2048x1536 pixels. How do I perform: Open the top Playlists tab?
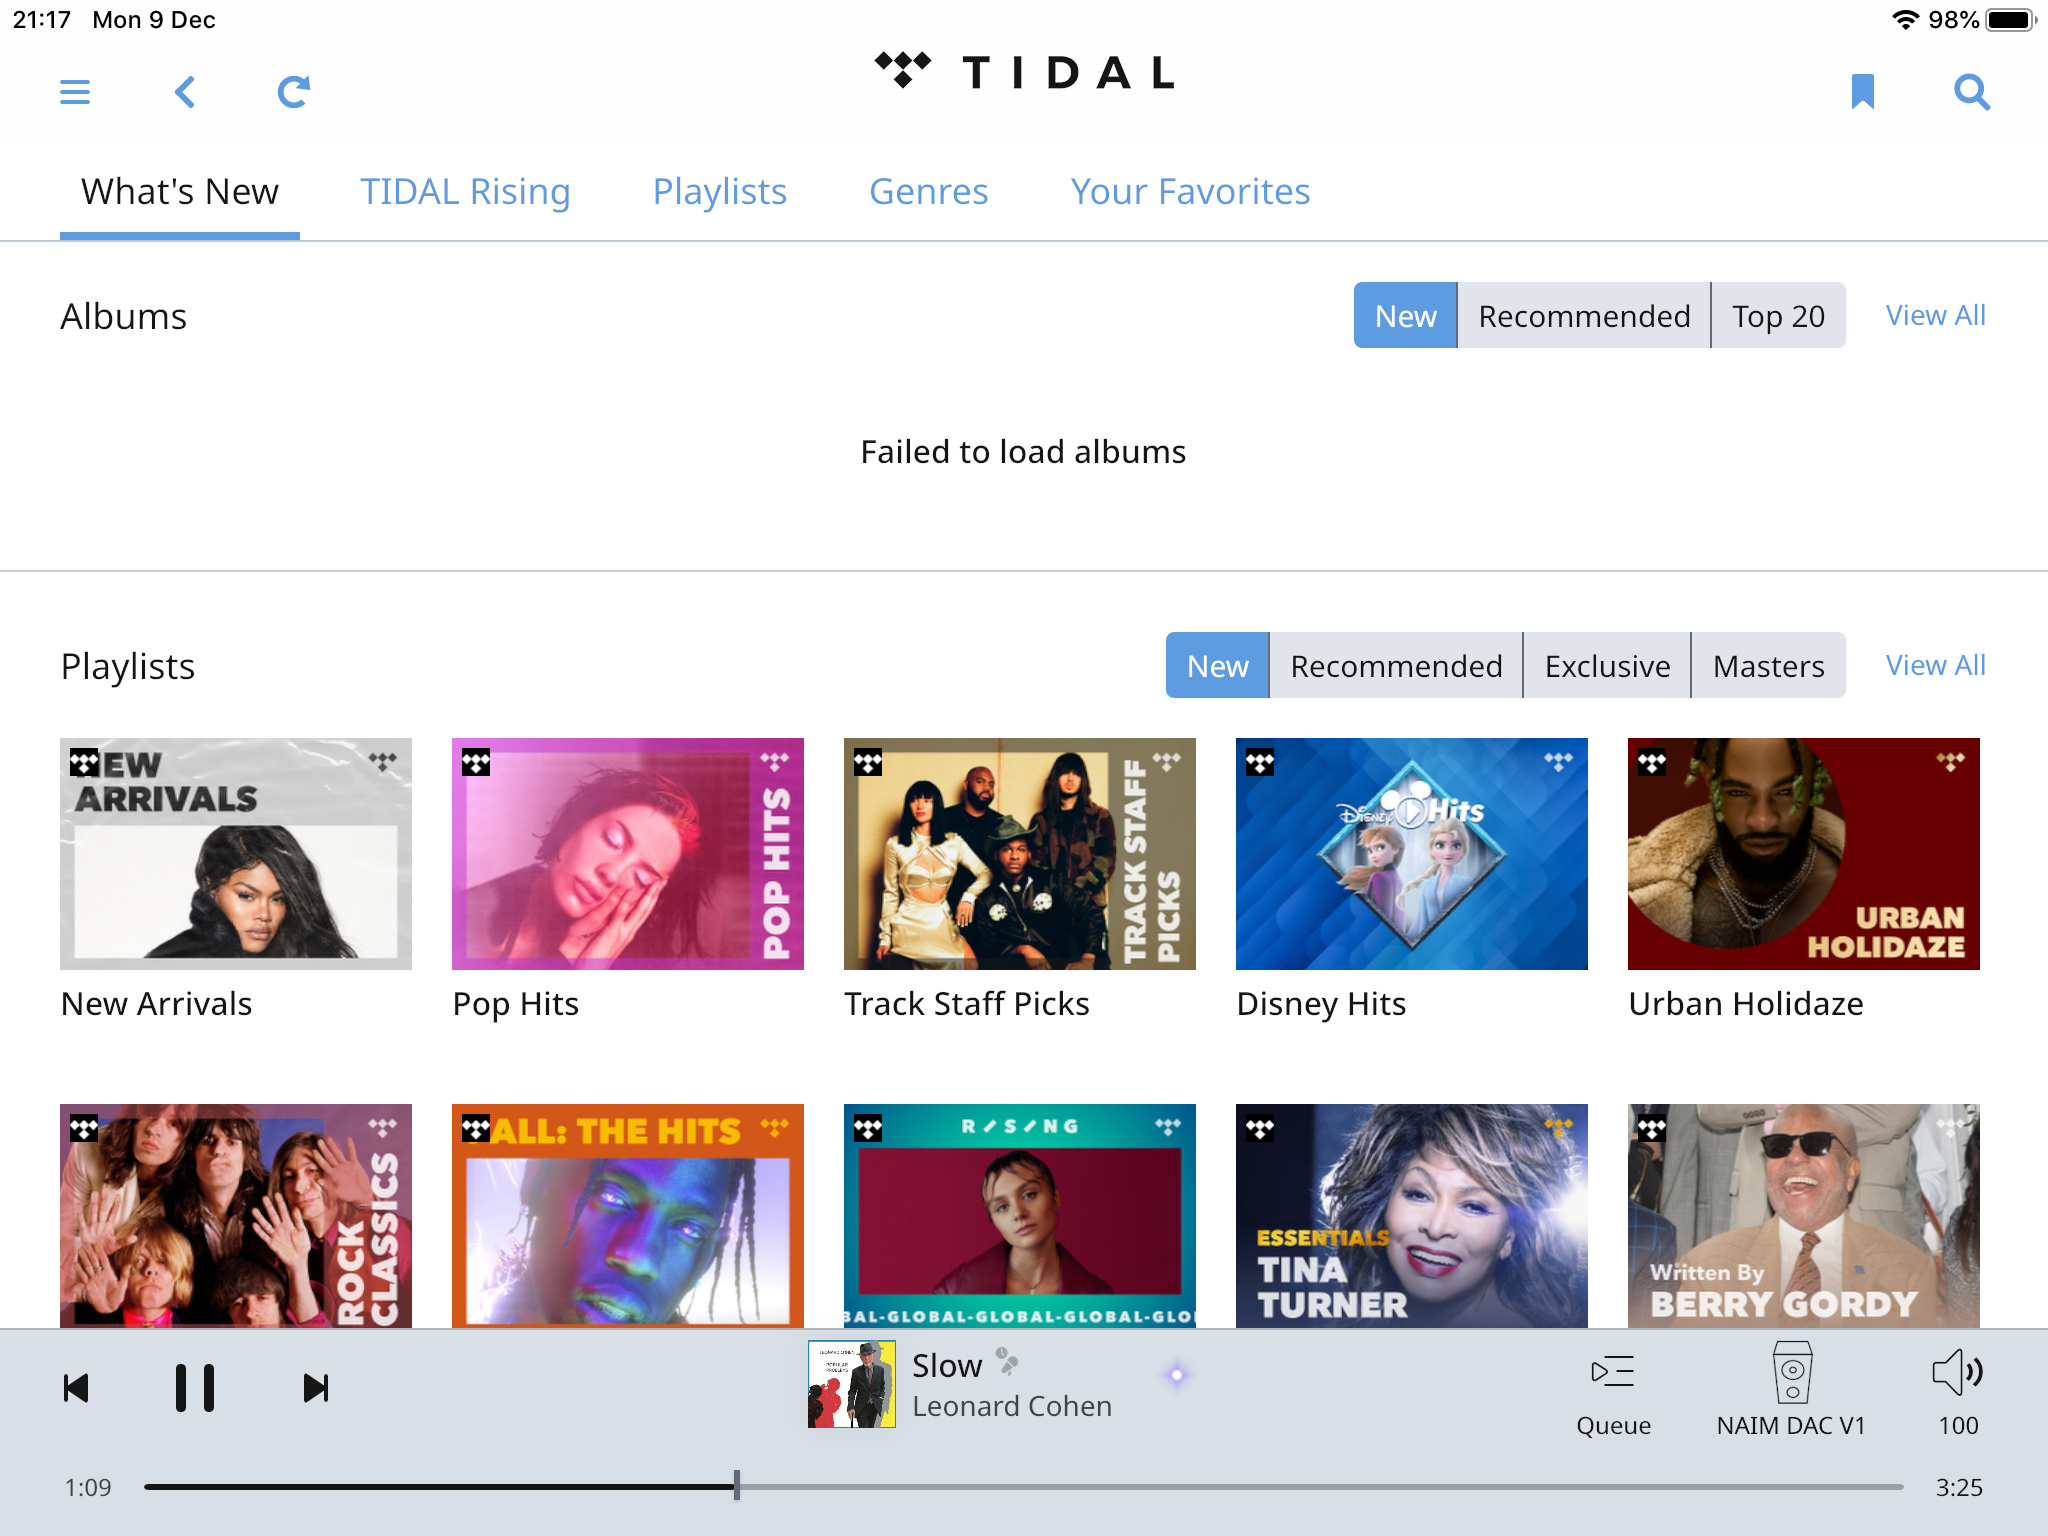[x=720, y=191]
